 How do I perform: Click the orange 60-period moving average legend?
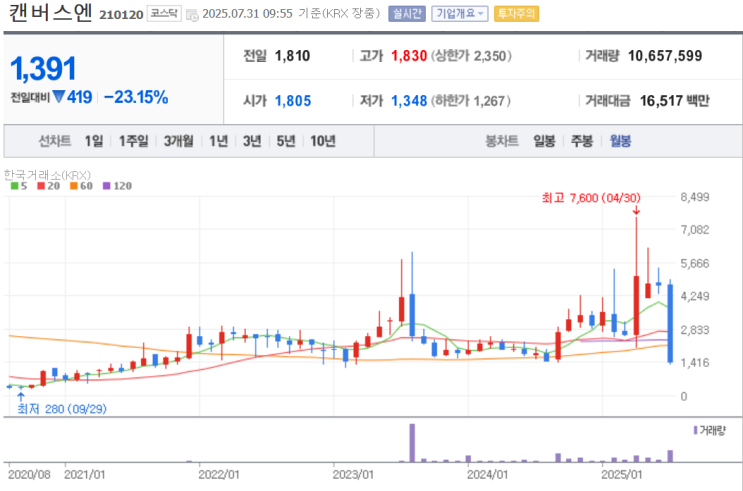tap(81, 186)
